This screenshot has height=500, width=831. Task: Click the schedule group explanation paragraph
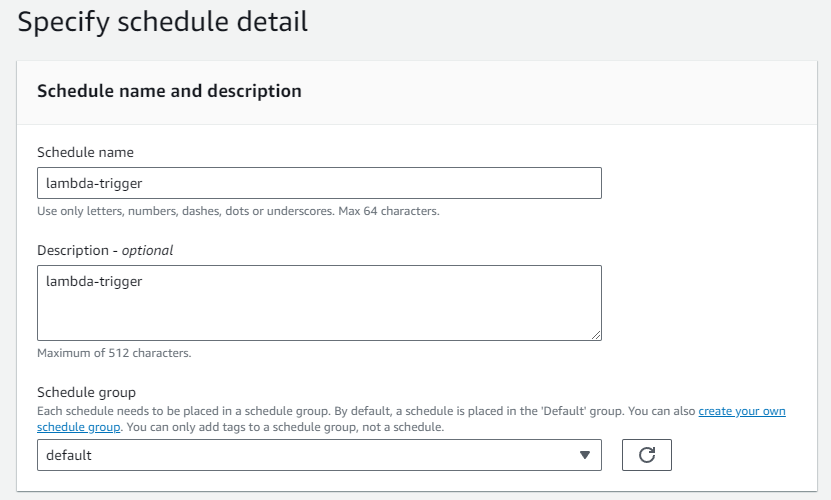coord(411,419)
